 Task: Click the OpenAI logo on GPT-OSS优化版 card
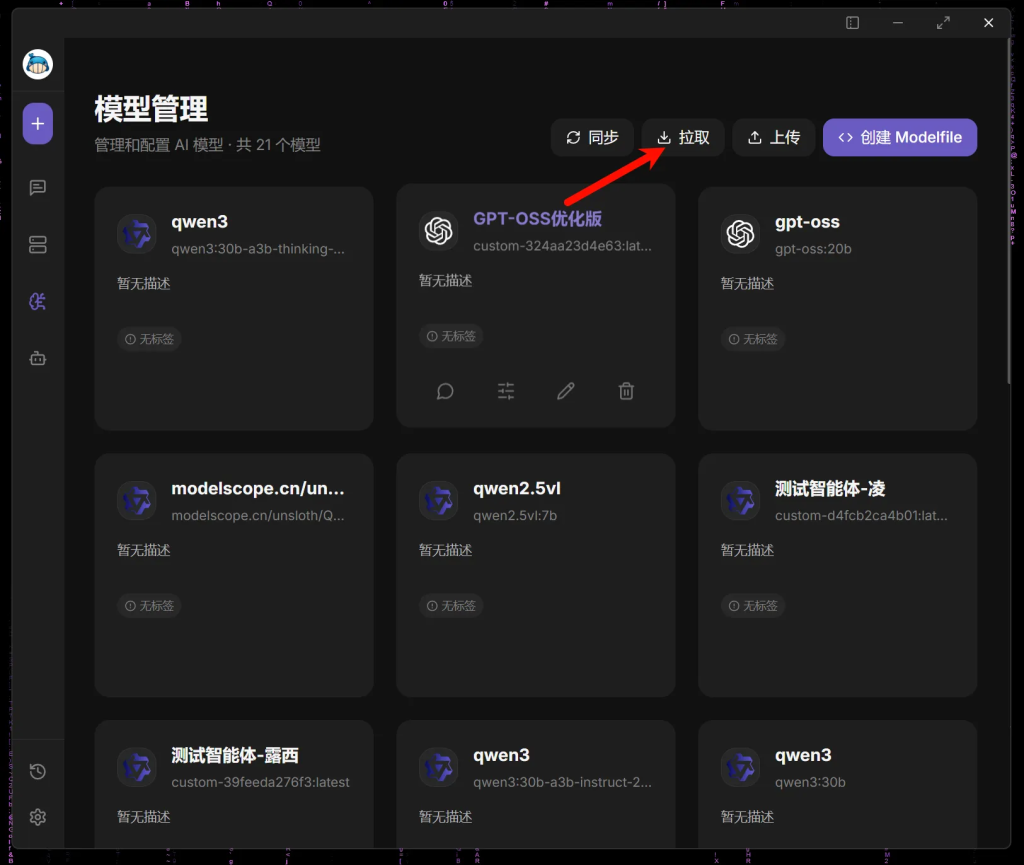click(x=439, y=230)
